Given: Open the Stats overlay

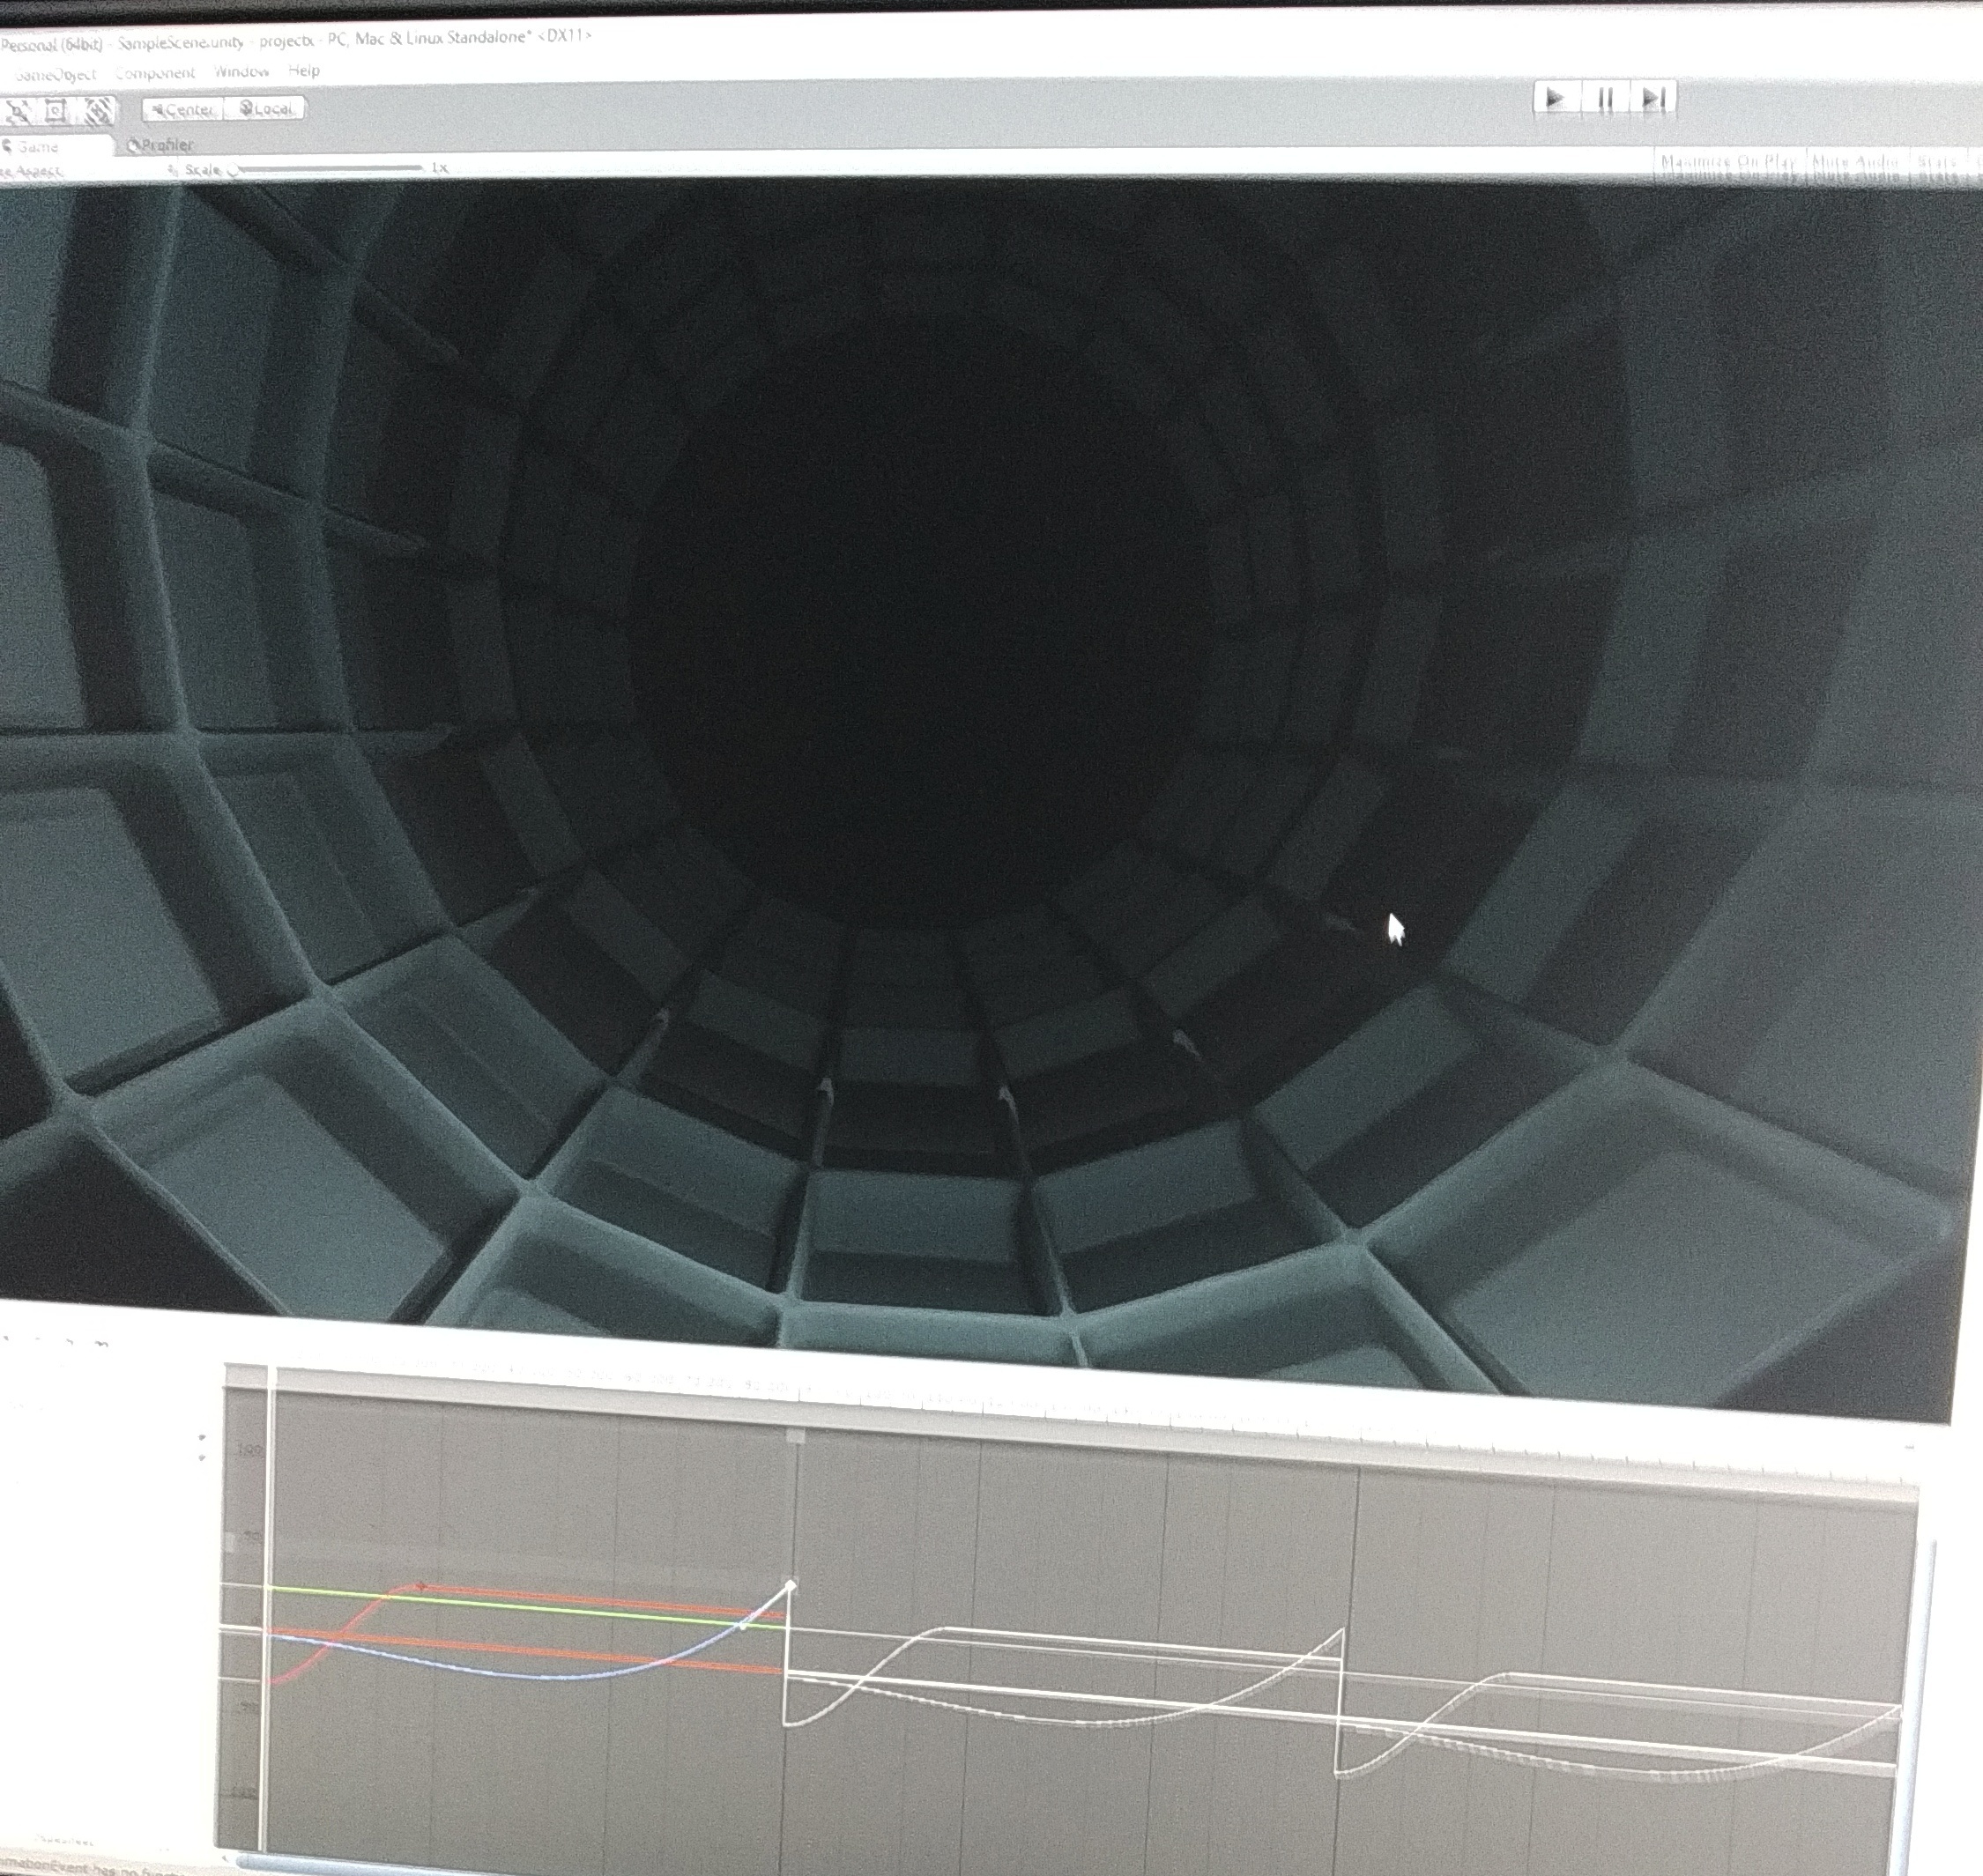Looking at the screenshot, I should (x=1938, y=163).
